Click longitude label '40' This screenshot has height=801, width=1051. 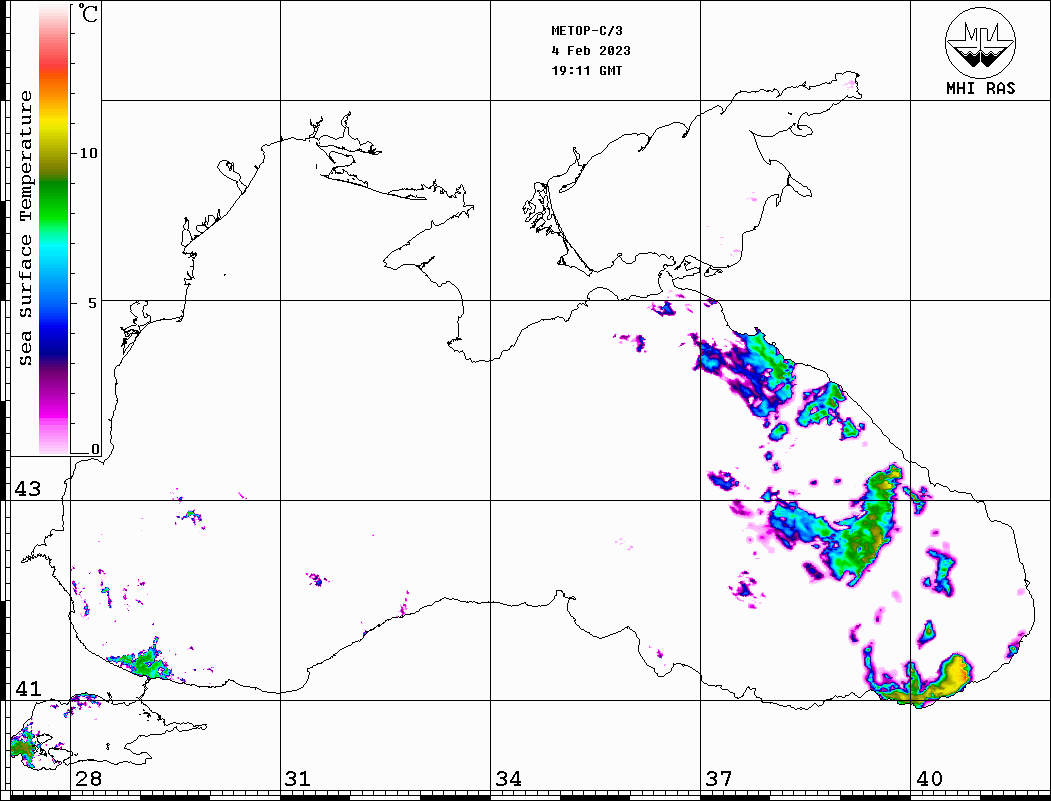coord(929,778)
